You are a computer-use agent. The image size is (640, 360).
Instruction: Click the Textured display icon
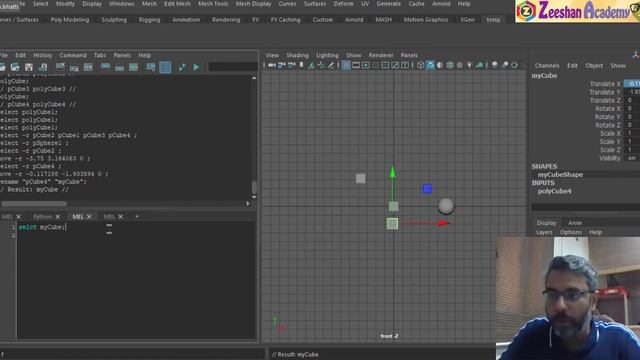coord(460,65)
